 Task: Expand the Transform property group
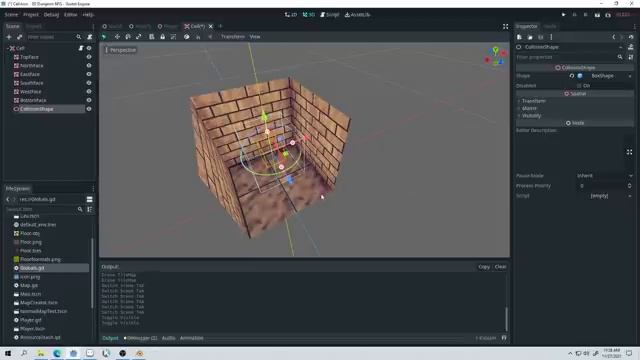pyautogui.click(x=533, y=101)
